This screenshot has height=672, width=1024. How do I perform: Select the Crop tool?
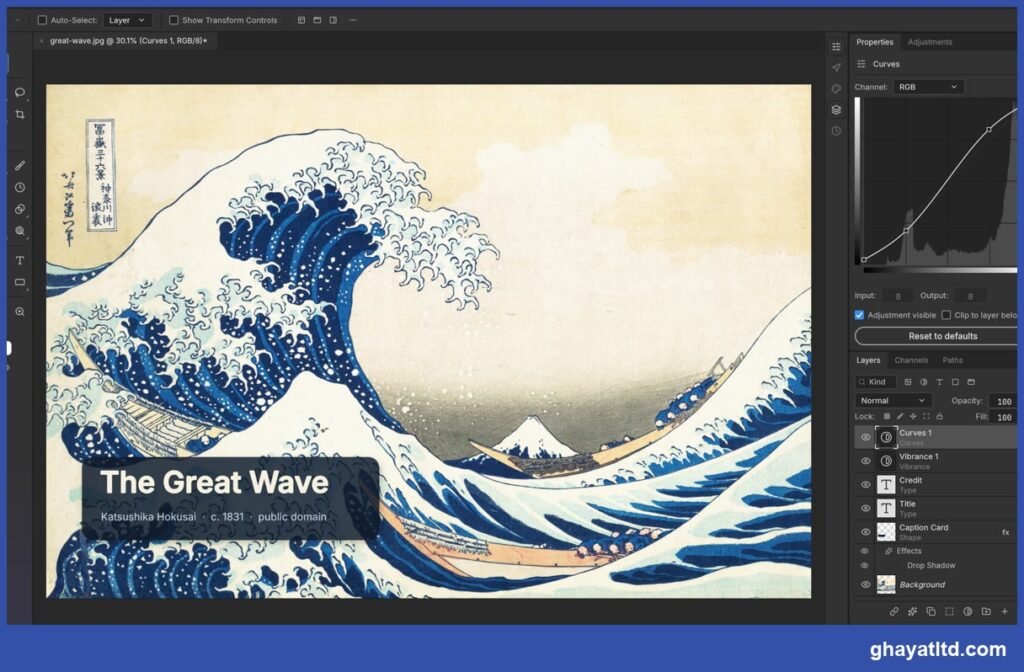(x=20, y=114)
